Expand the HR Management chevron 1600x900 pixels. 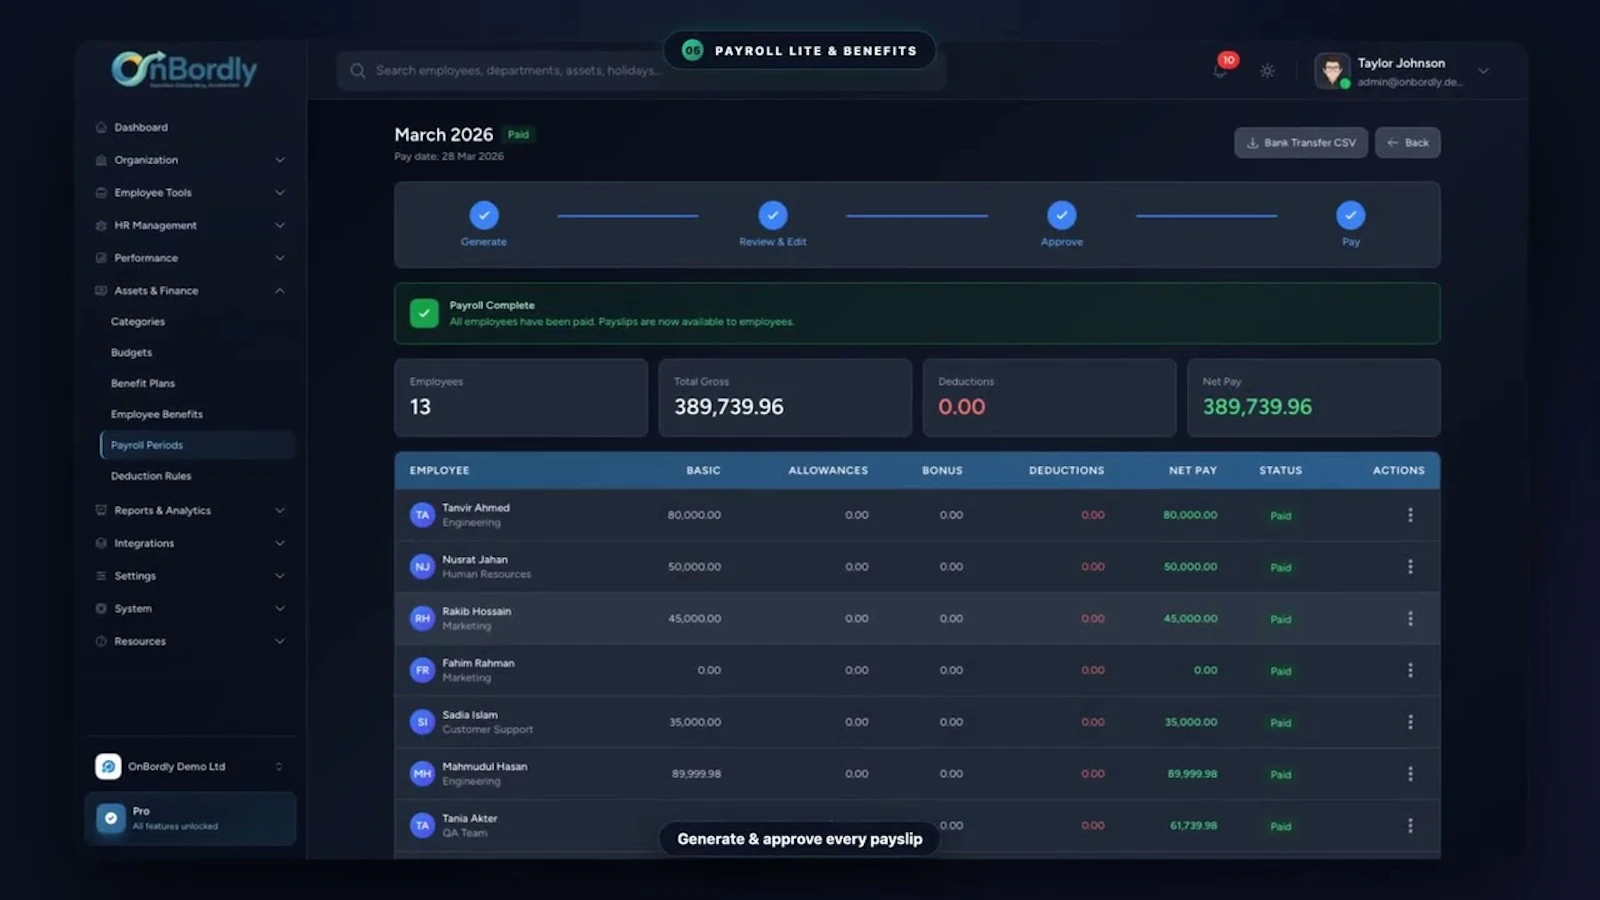pos(280,225)
